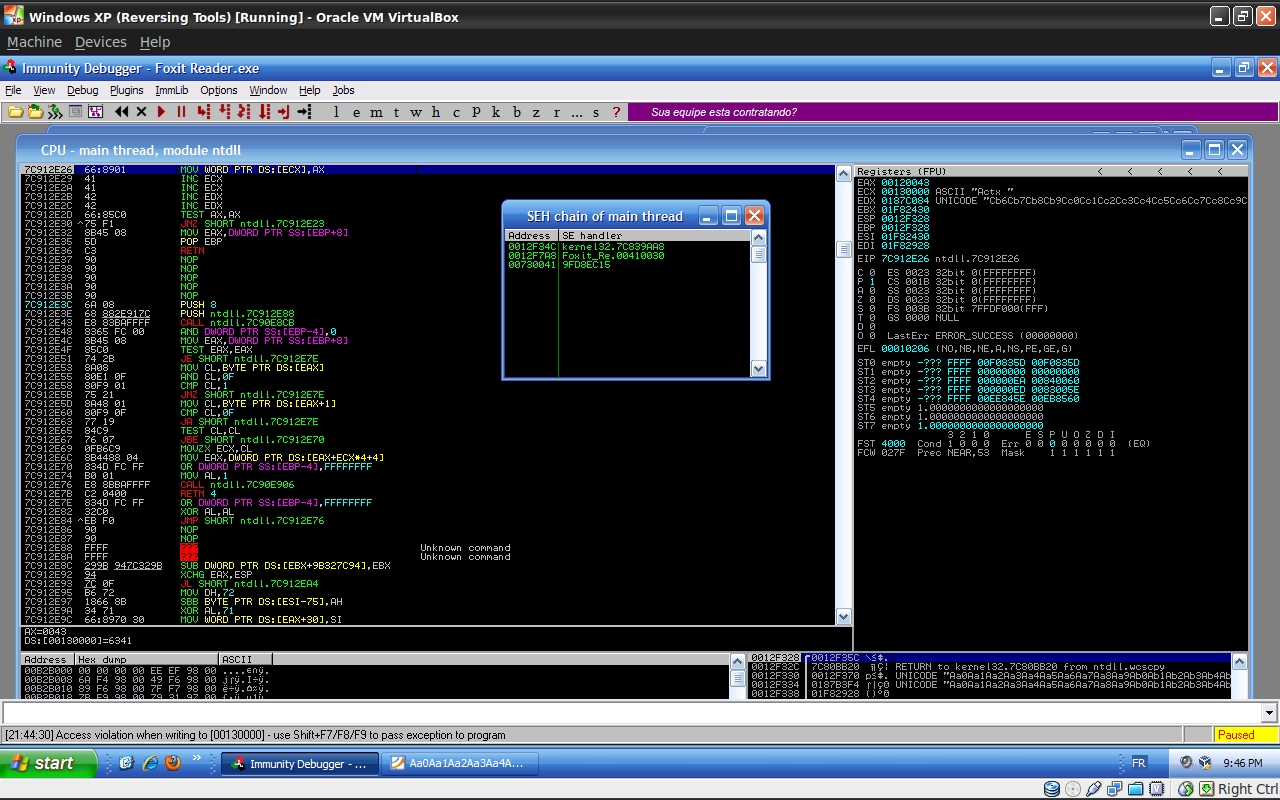
Task: Click the command input field
Action: (632, 713)
